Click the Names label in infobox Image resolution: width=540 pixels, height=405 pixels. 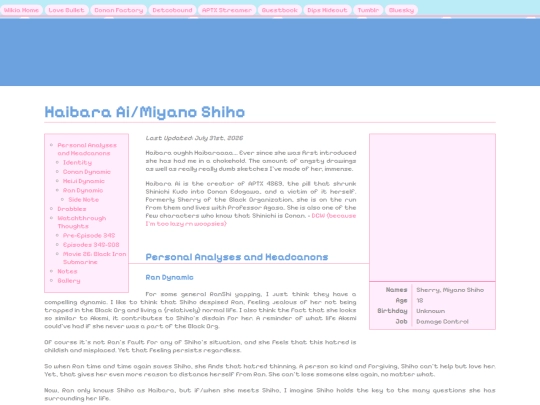pyautogui.click(x=396, y=290)
